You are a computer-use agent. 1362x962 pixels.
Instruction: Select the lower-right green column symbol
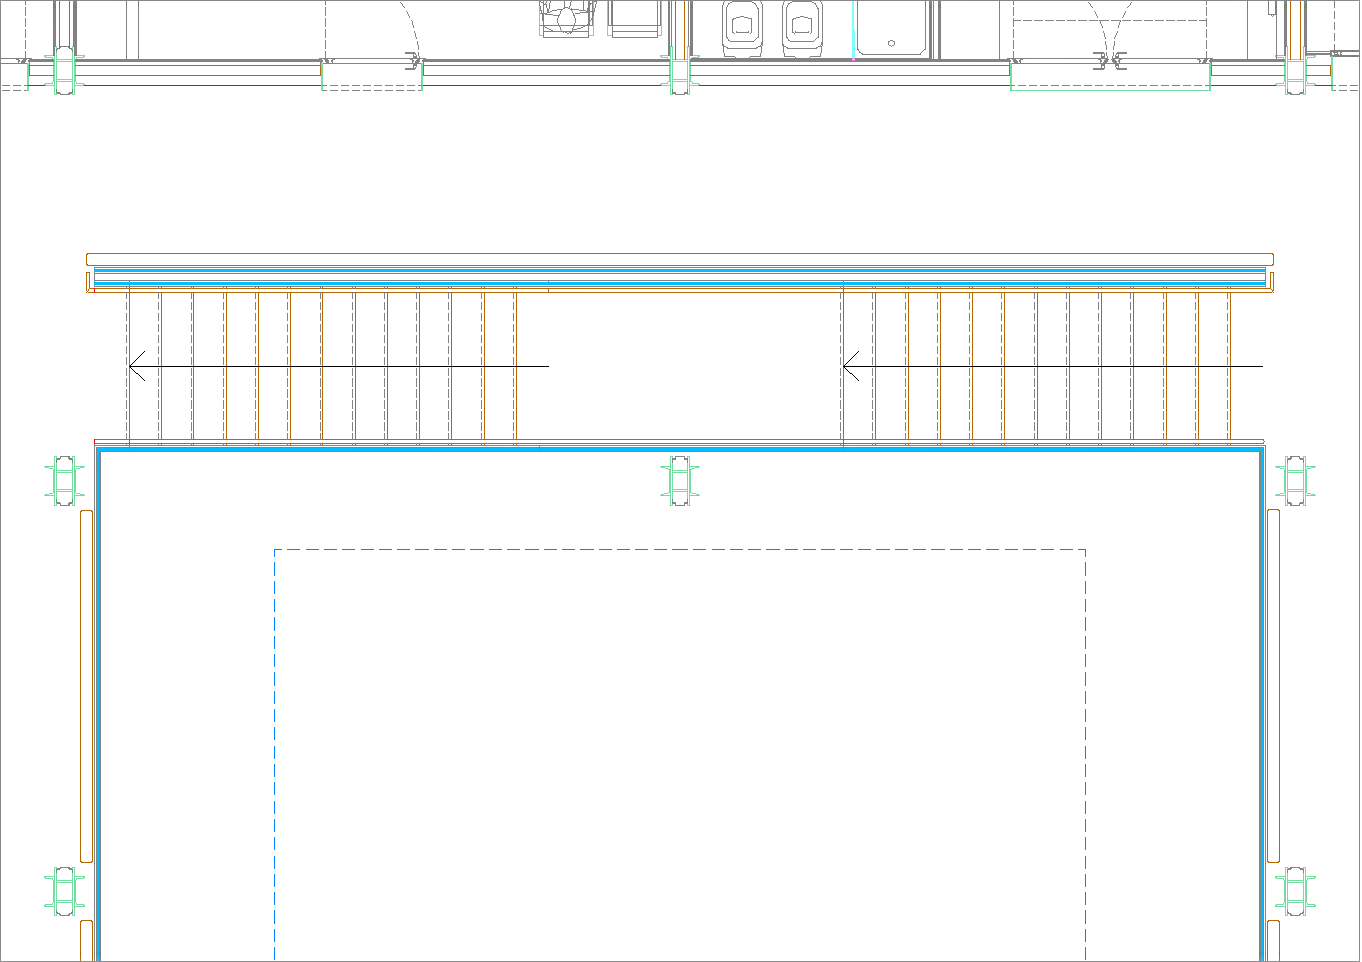tap(1295, 891)
